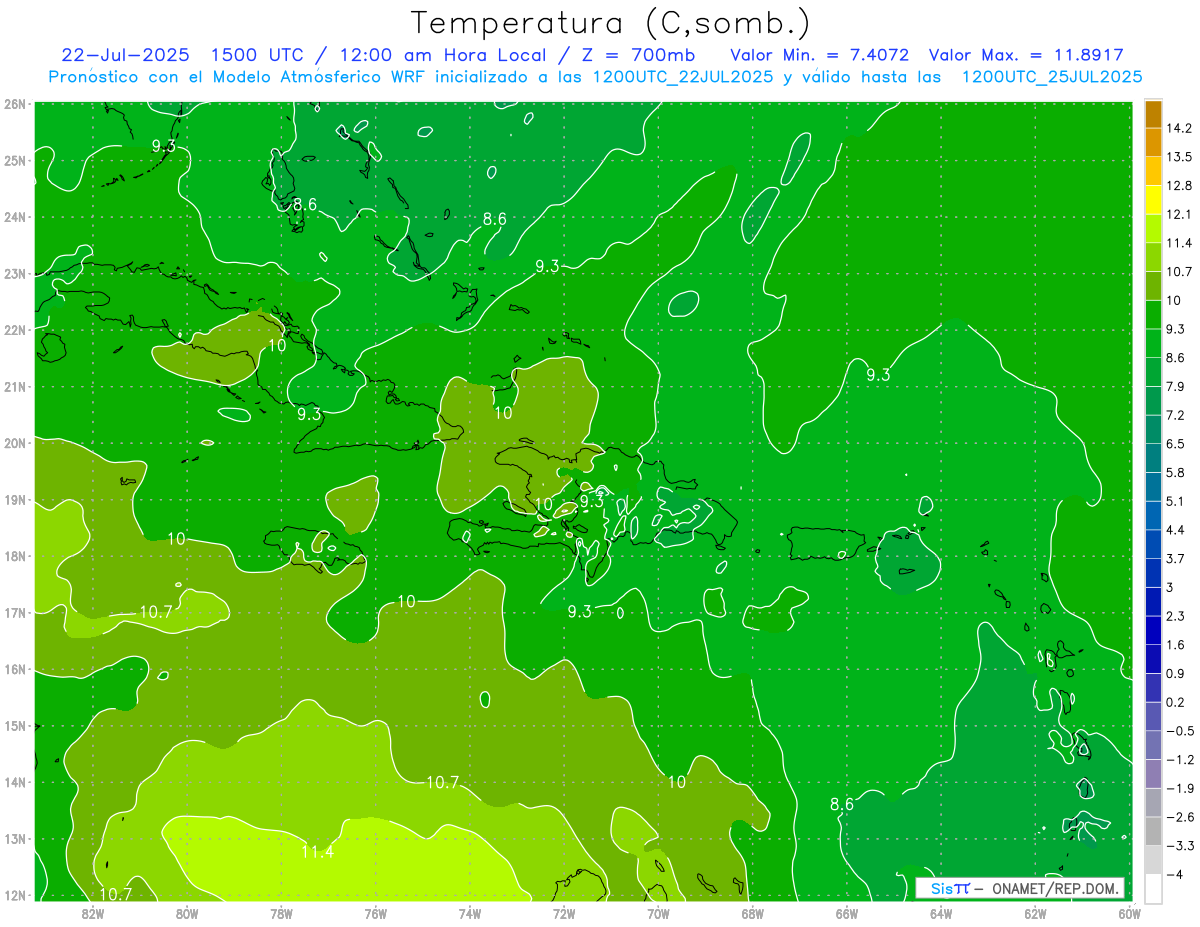Click the 11.4 contour label on the map

(317, 852)
